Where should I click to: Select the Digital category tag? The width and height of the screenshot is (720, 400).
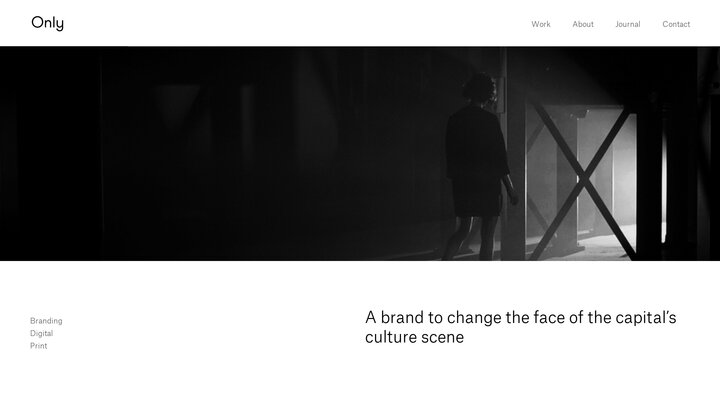[x=41, y=333]
